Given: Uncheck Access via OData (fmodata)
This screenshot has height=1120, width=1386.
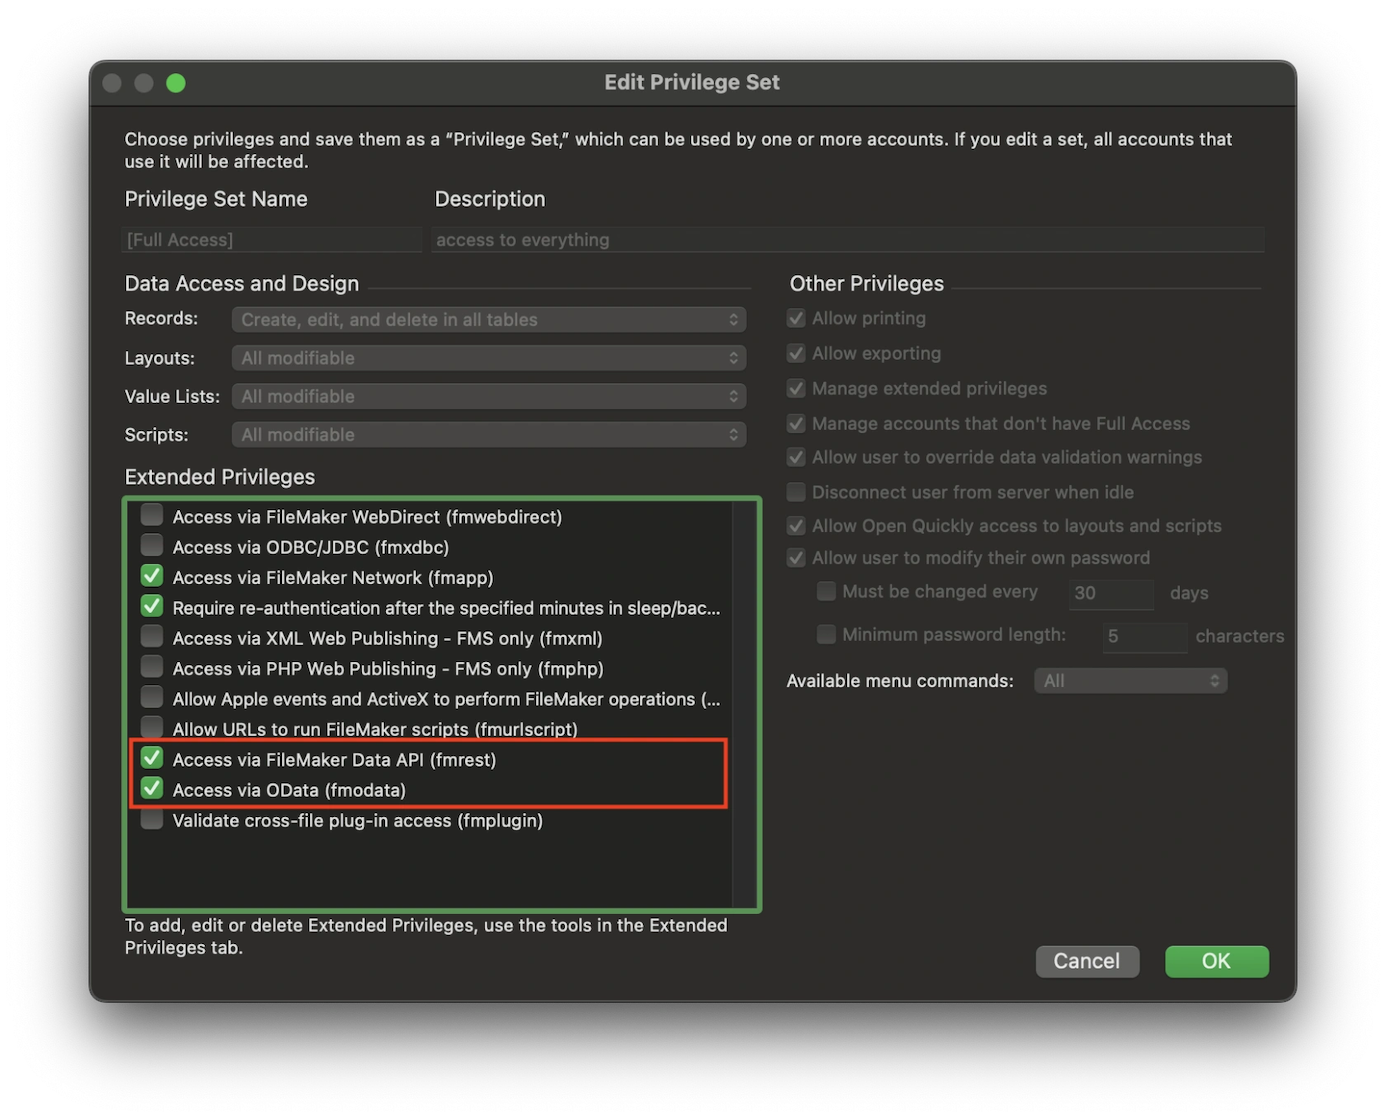Looking at the screenshot, I should (x=152, y=789).
